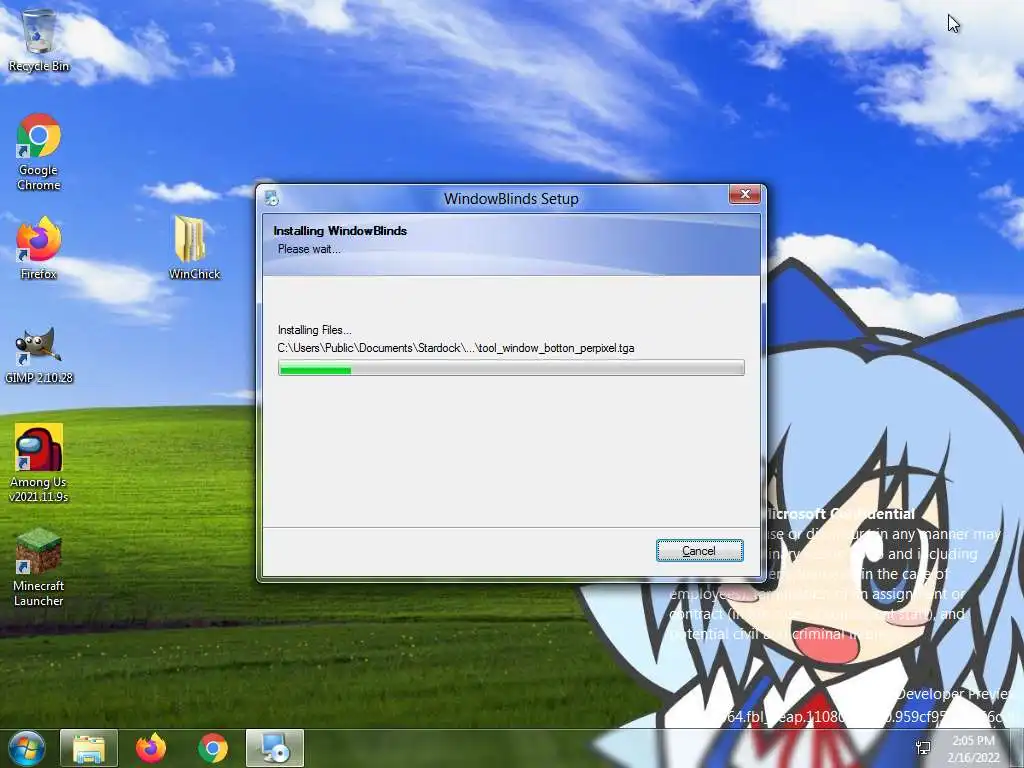
Task: Click the green installation progress bar
Action: (511, 368)
